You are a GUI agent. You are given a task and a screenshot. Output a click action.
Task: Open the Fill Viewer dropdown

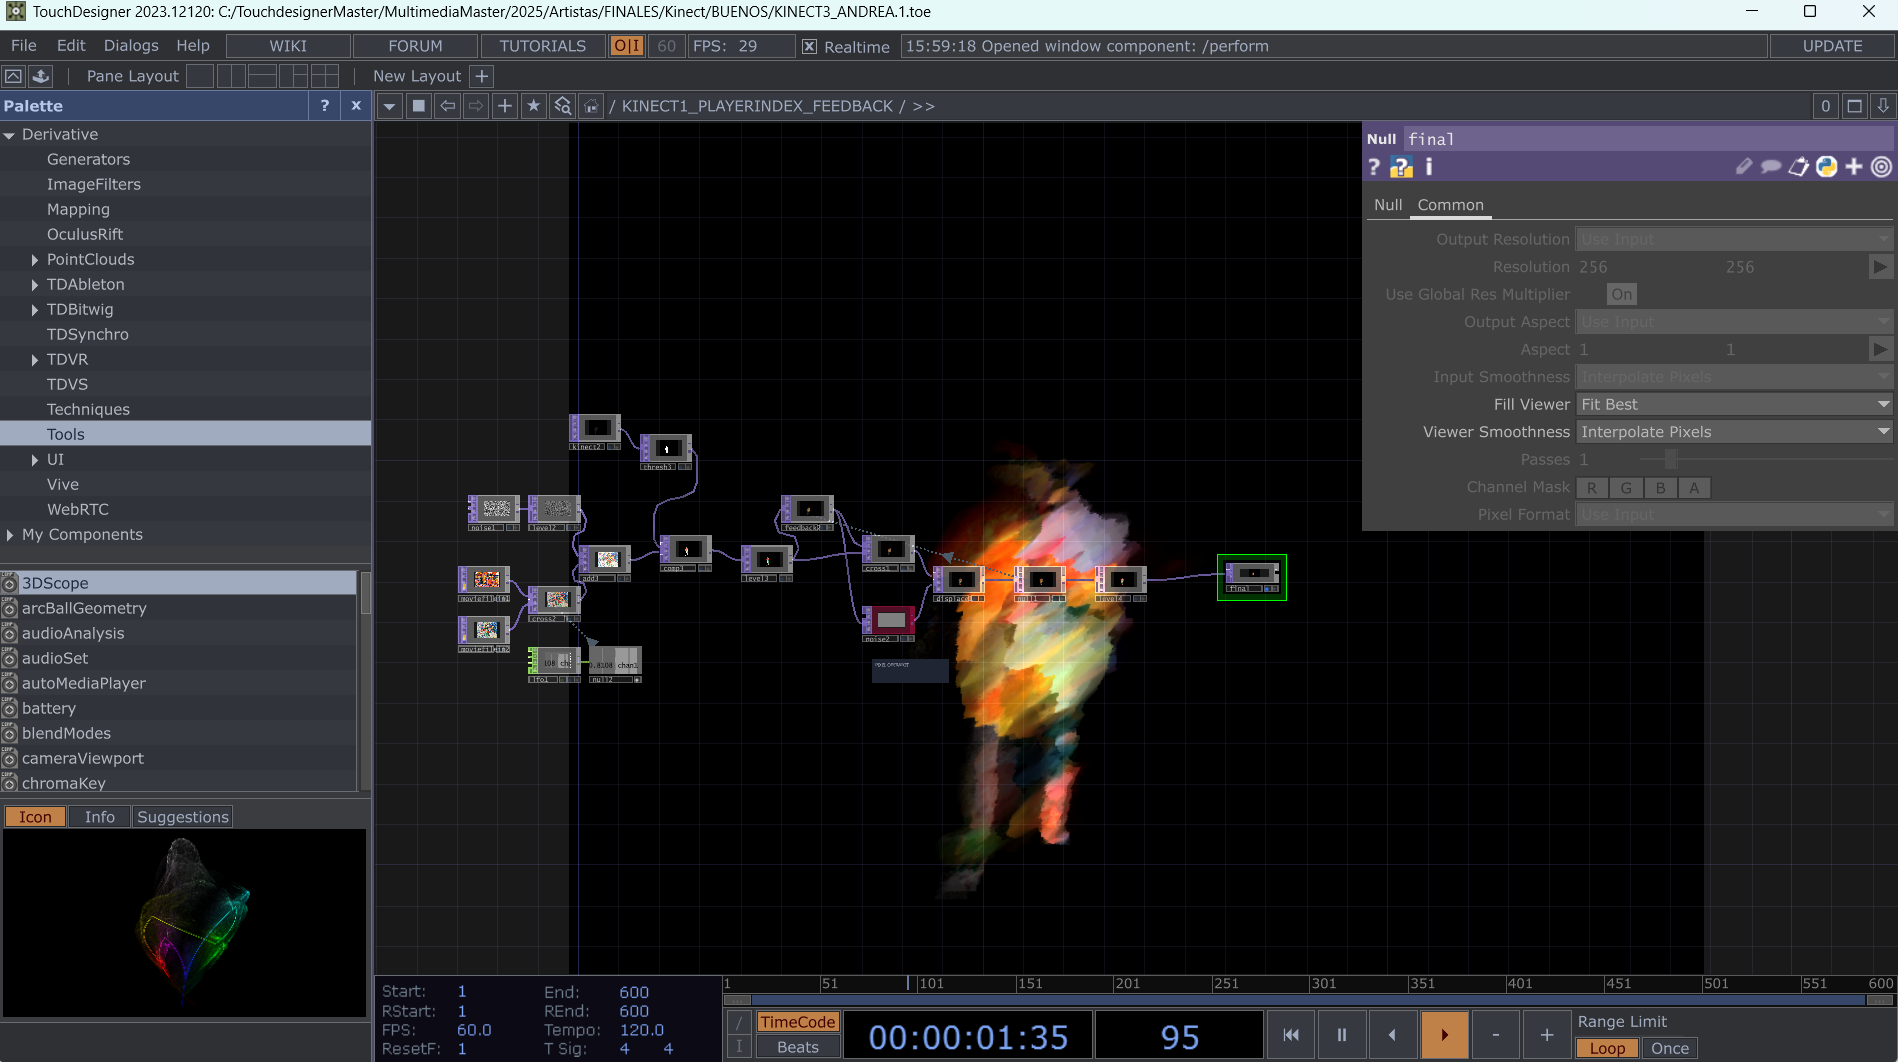point(1734,404)
